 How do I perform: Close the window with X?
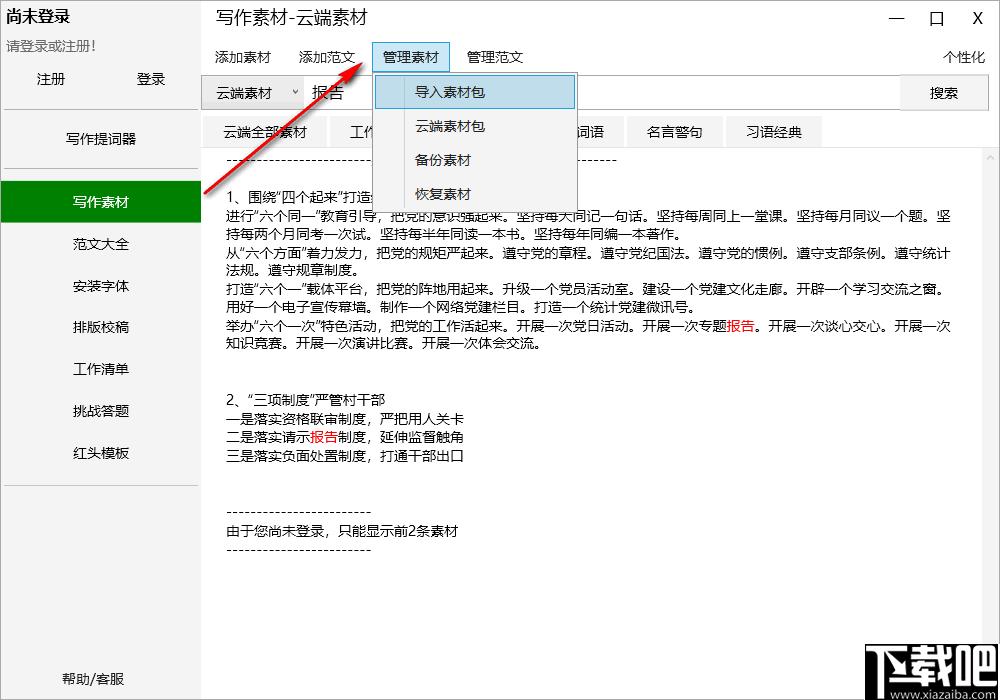(x=977, y=18)
